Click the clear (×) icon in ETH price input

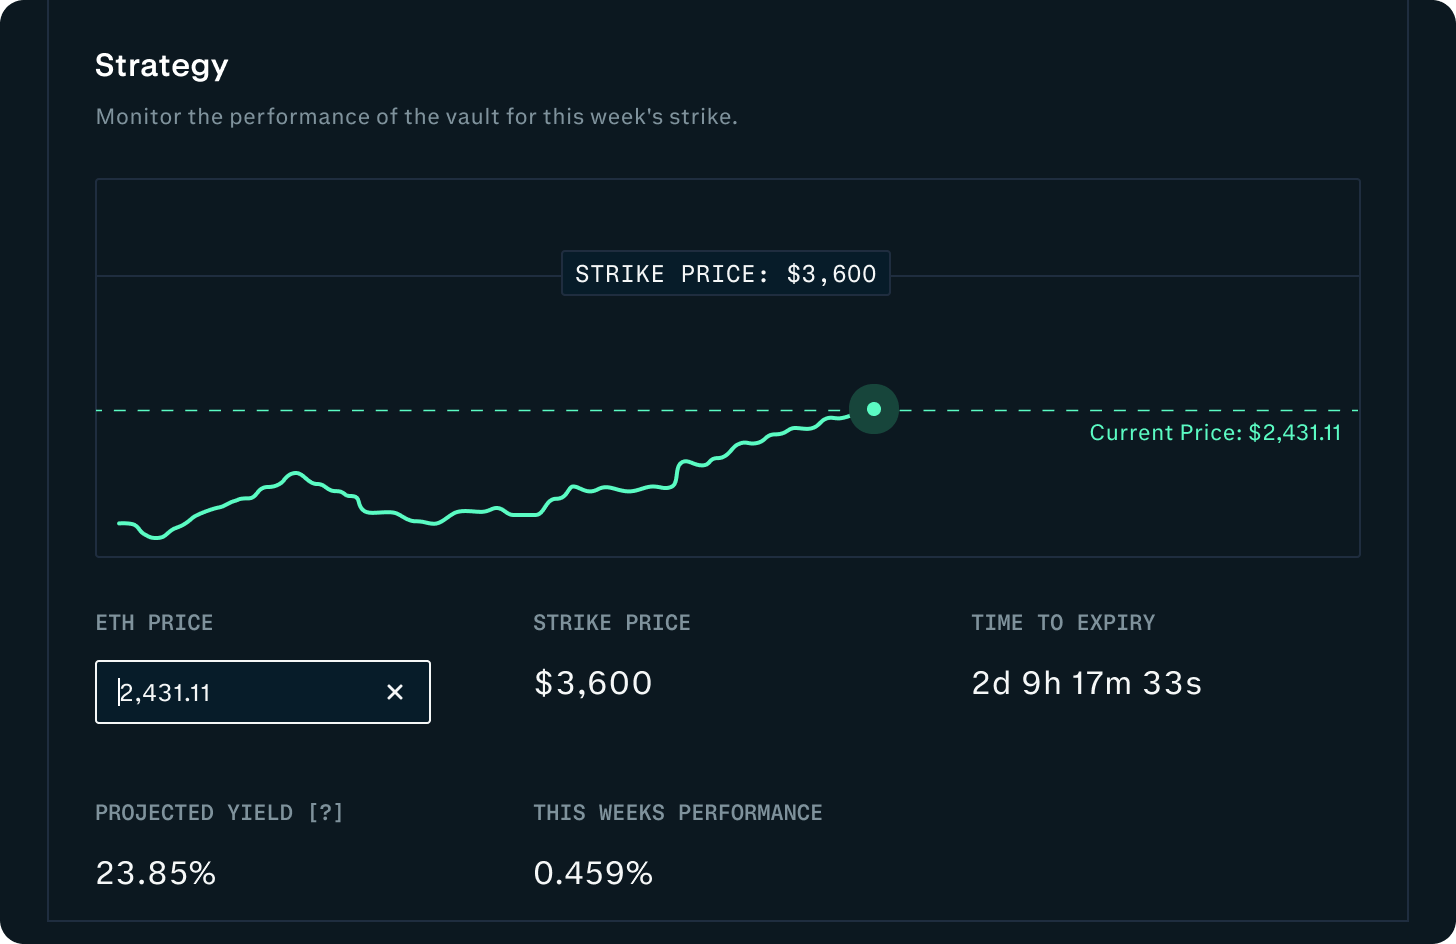click(395, 692)
